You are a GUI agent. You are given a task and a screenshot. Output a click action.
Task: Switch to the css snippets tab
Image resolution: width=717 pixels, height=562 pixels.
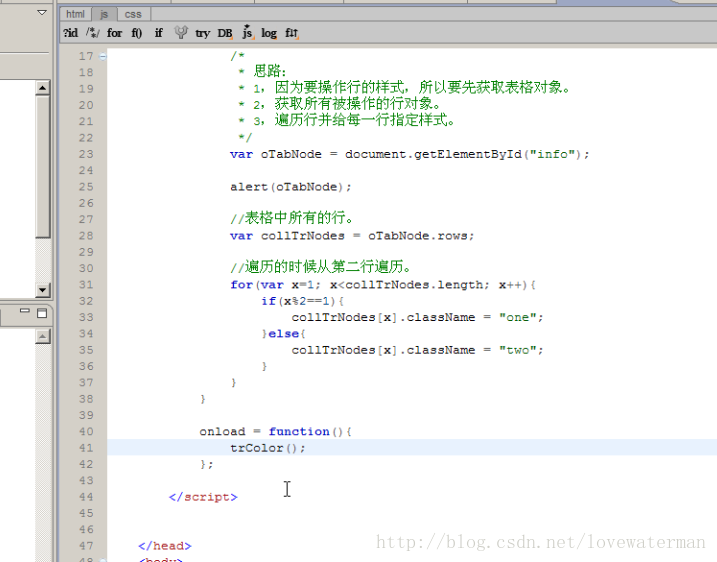[133, 14]
